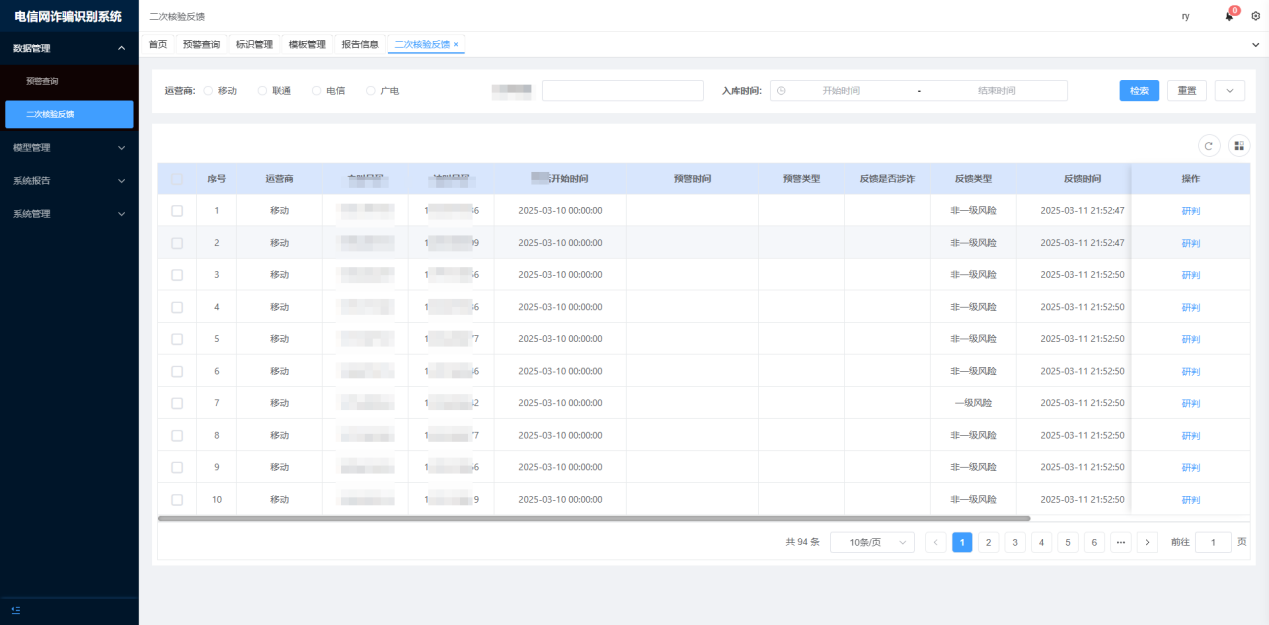This screenshot has width=1269, height=625.
Task: Toggle the select-all header checkbox
Action: [177, 179]
